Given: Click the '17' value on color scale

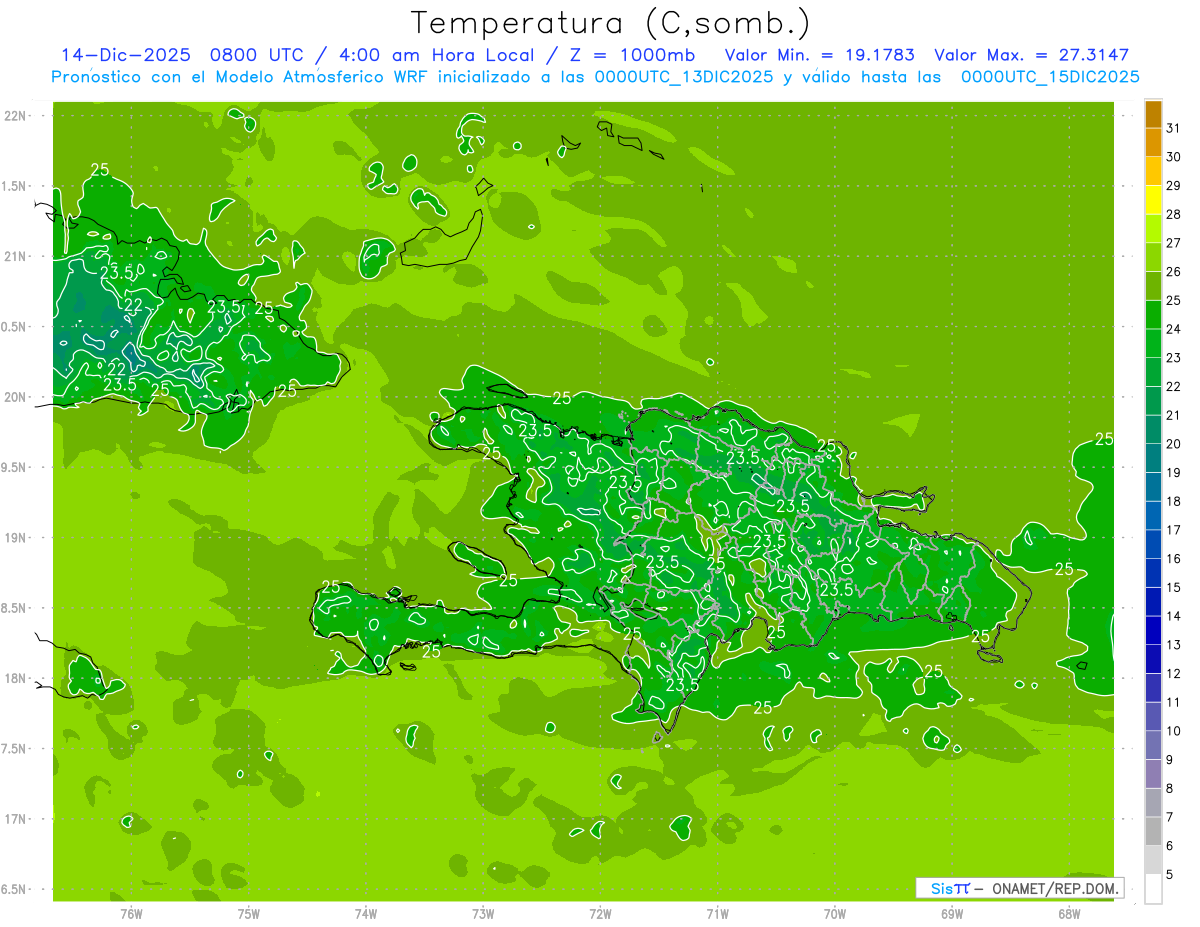Looking at the screenshot, I should pos(1173,530).
